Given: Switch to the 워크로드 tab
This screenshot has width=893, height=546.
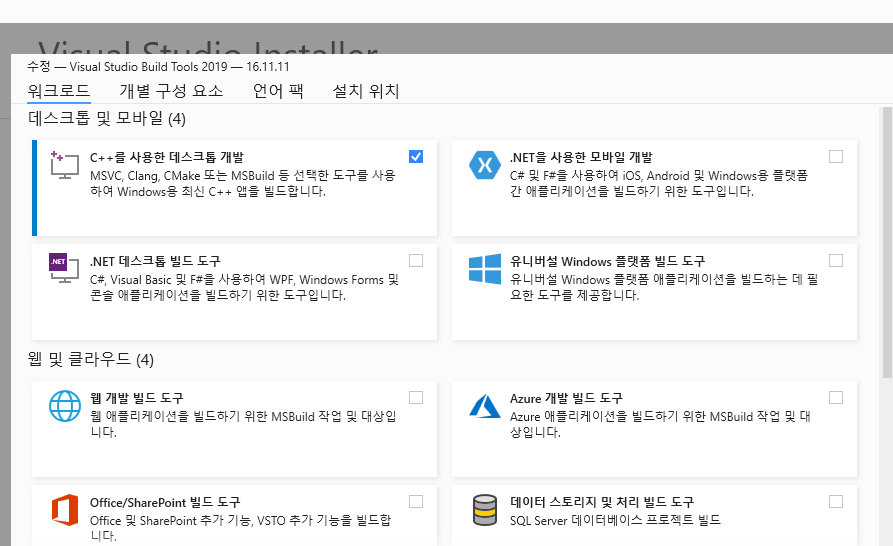Looking at the screenshot, I should click(59, 91).
